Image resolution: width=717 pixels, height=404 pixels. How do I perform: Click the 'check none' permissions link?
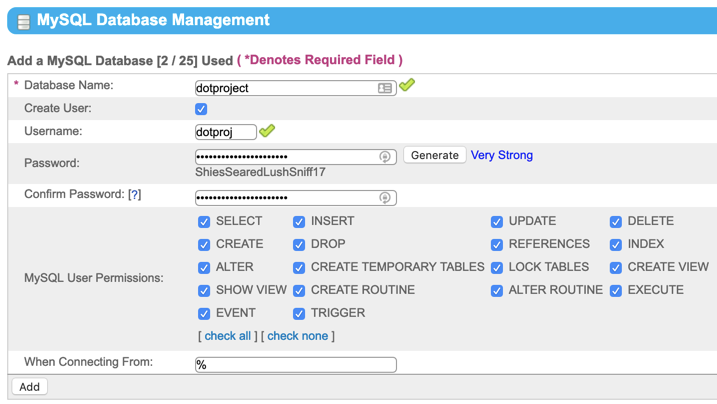tap(297, 336)
